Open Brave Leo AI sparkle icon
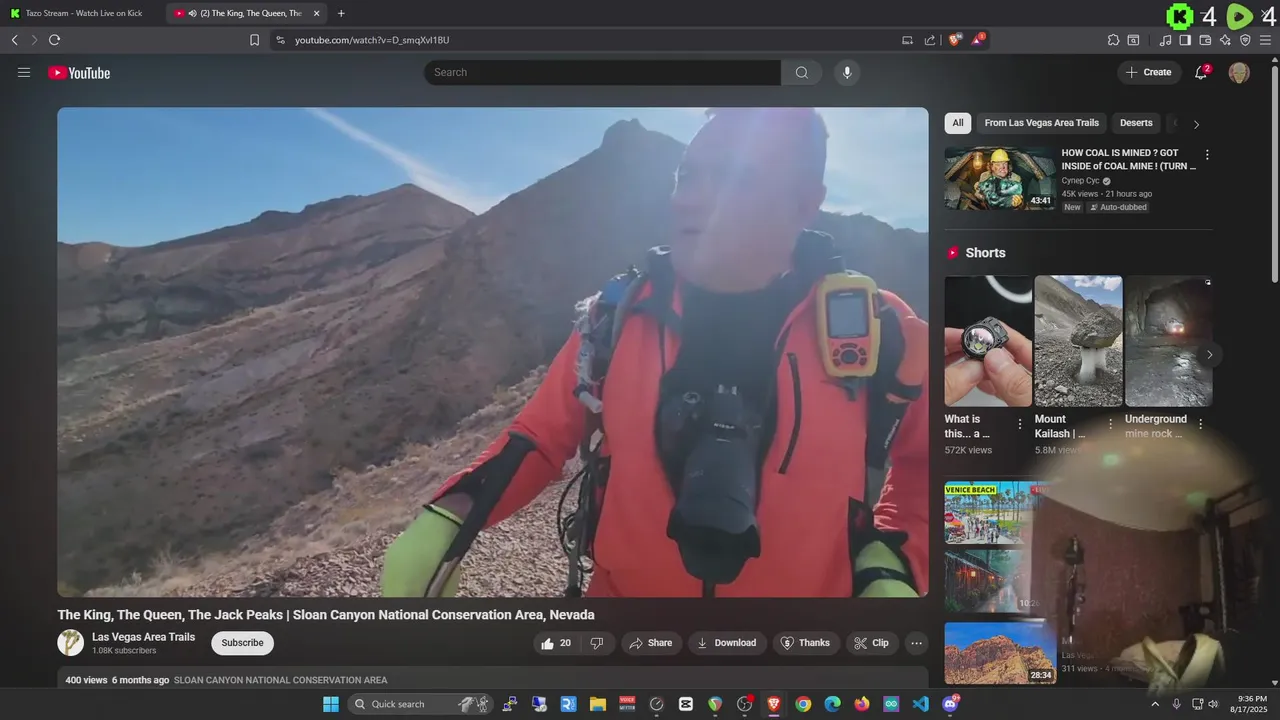Screen dimensions: 1280x720 tap(1225, 40)
